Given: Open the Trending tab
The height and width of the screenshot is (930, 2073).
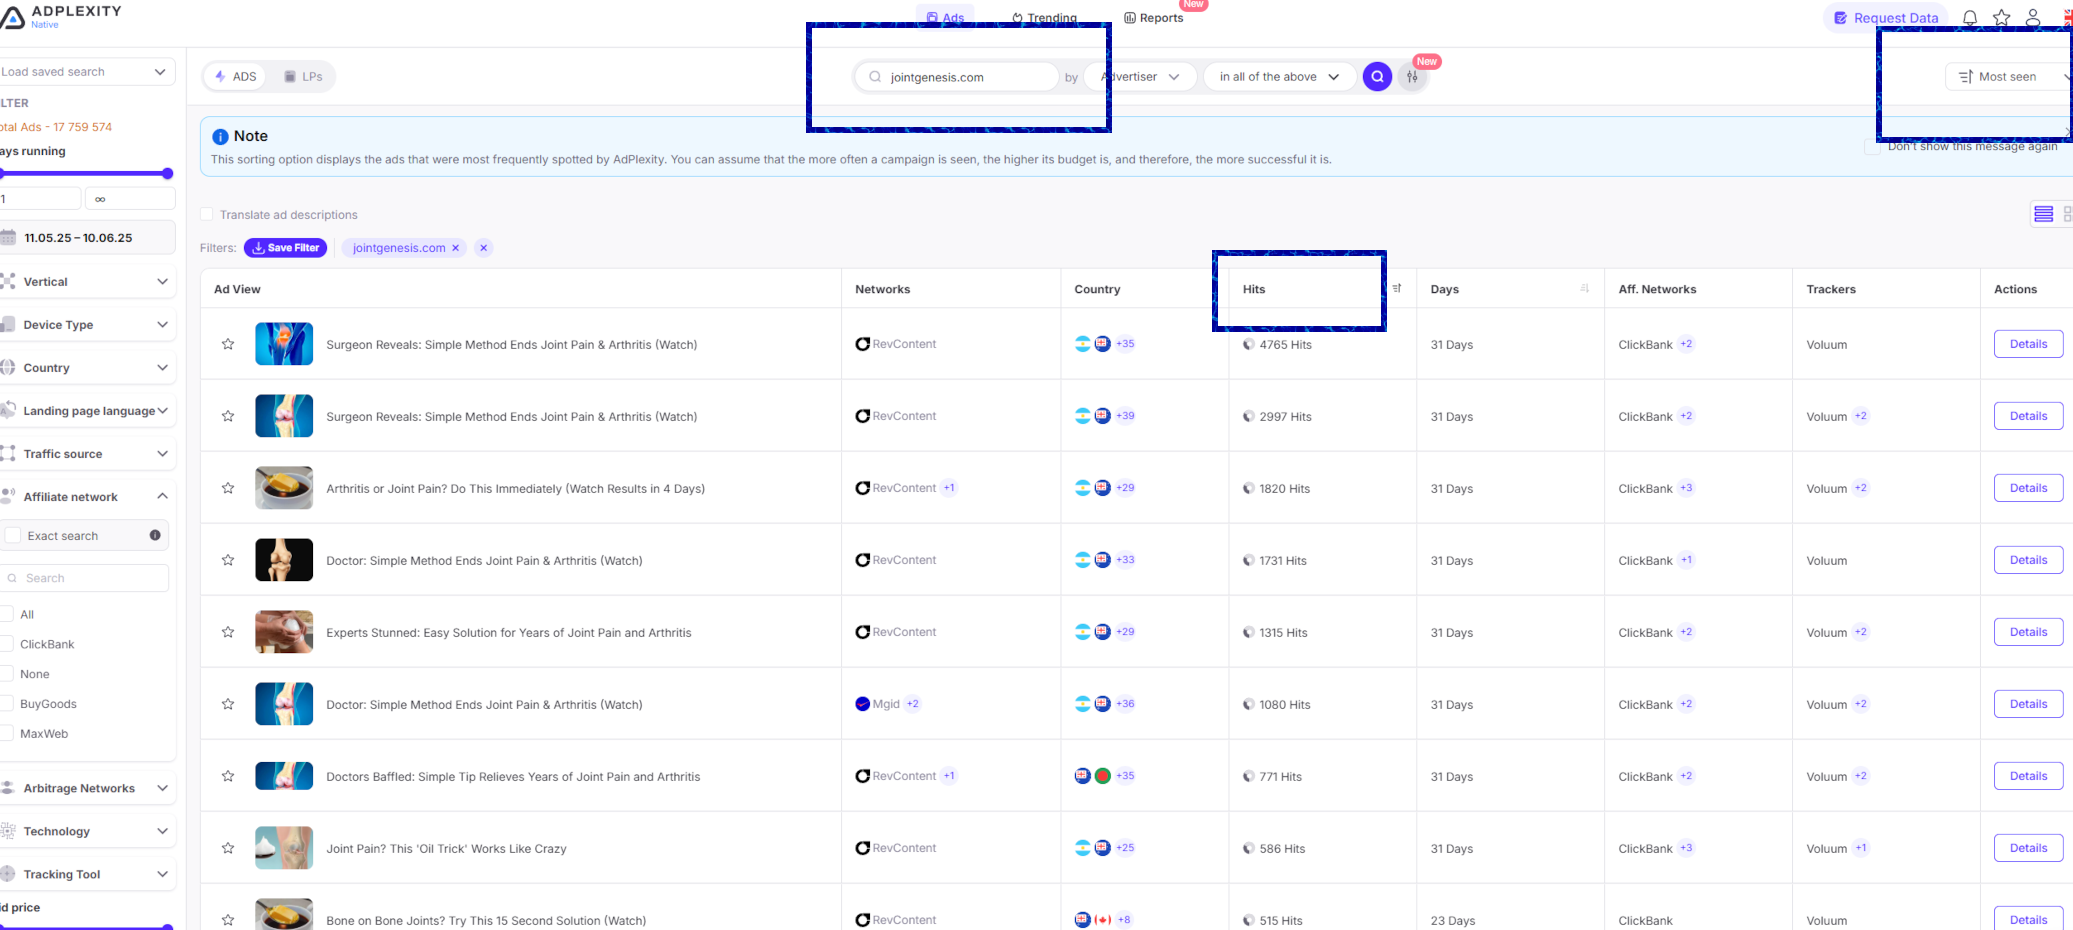Looking at the screenshot, I should tap(1044, 18).
